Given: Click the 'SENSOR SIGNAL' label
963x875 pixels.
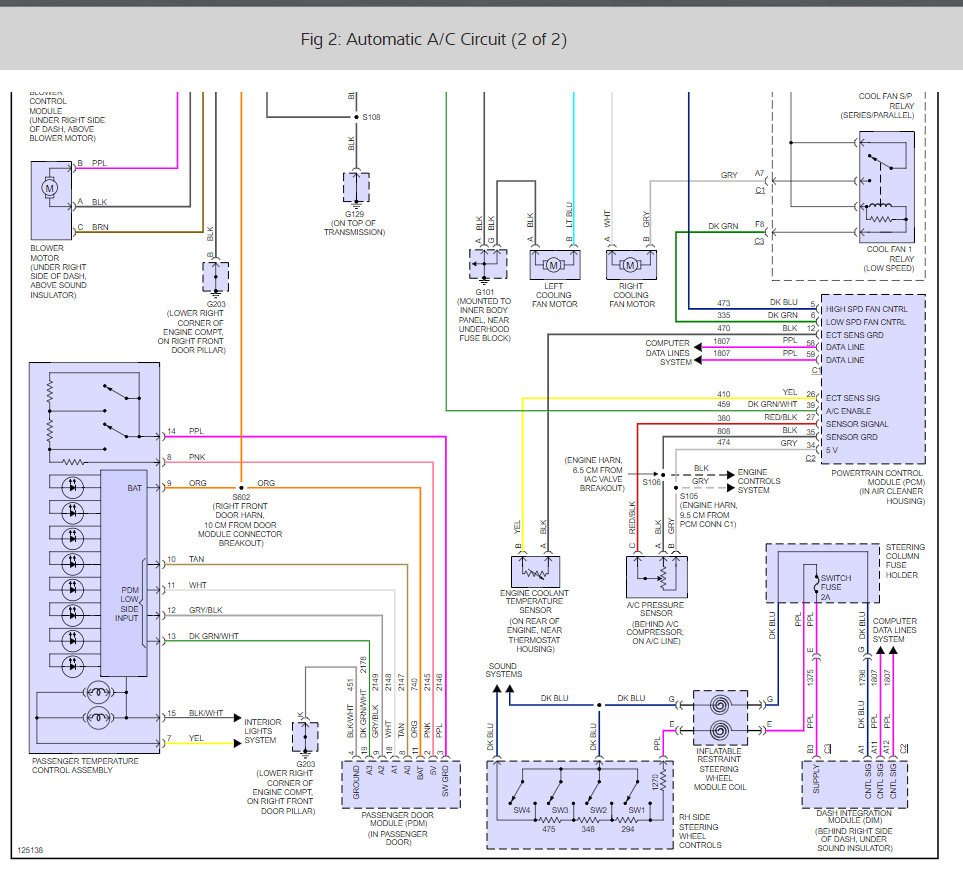Looking at the screenshot, I should 857,424.
